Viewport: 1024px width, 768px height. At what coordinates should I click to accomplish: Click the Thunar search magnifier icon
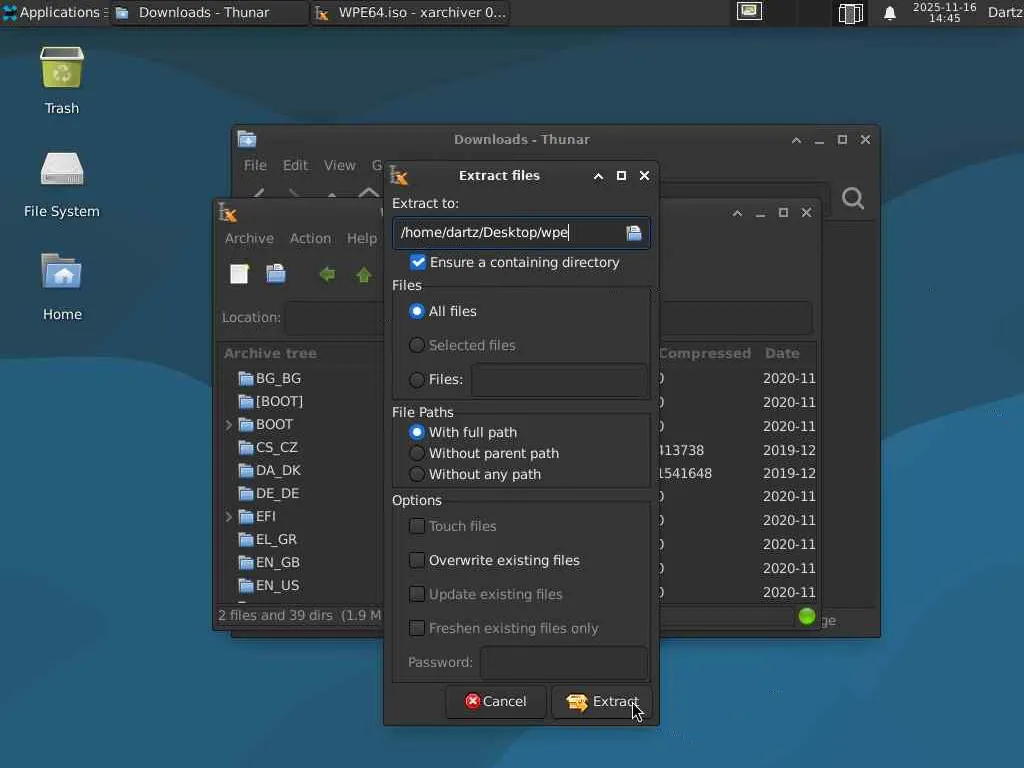(853, 198)
